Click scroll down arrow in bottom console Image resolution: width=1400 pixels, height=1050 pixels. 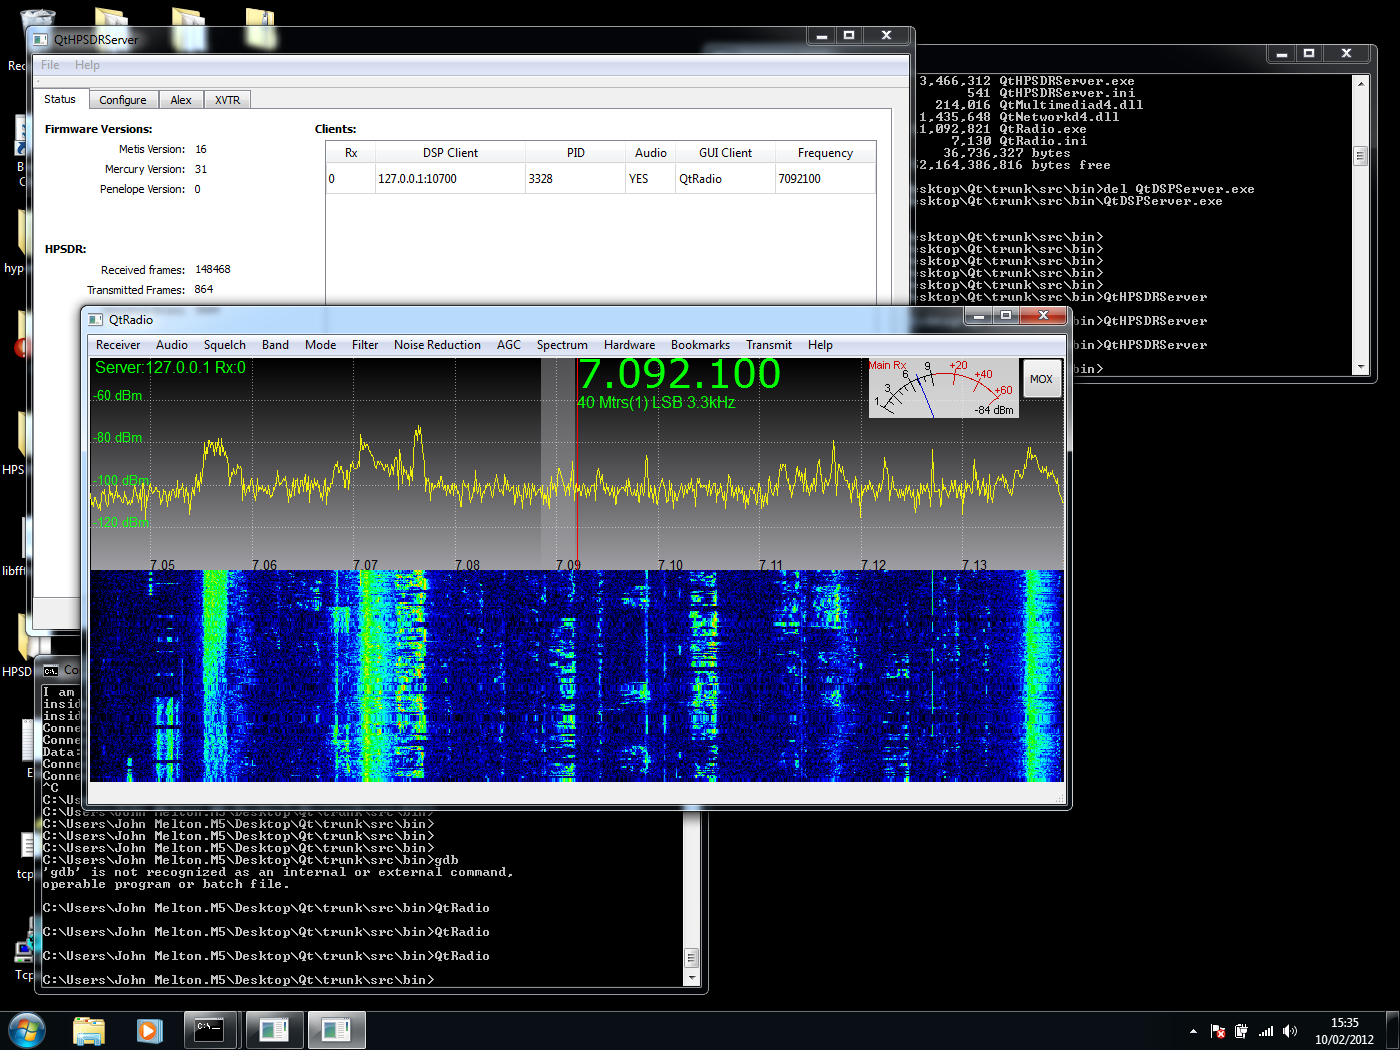tap(690, 979)
